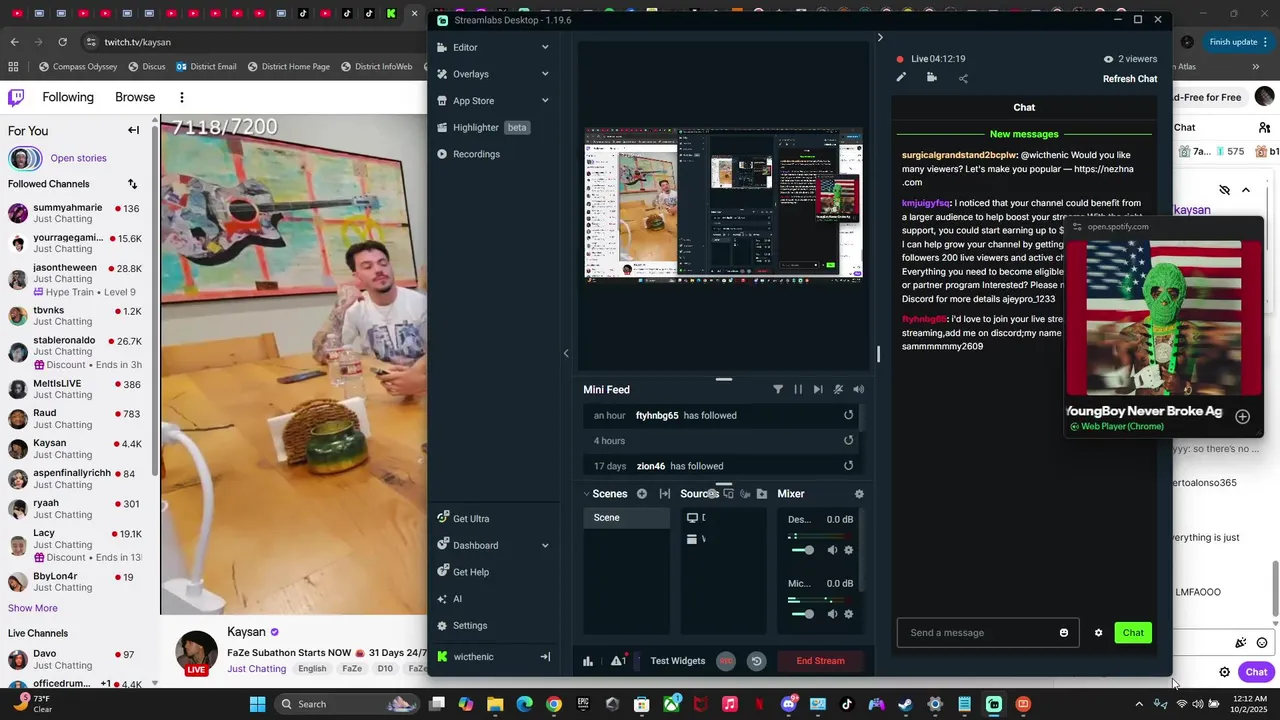The height and width of the screenshot is (720, 1280).
Task: Skip the current Mini Feed alert
Action: pos(818,389)
